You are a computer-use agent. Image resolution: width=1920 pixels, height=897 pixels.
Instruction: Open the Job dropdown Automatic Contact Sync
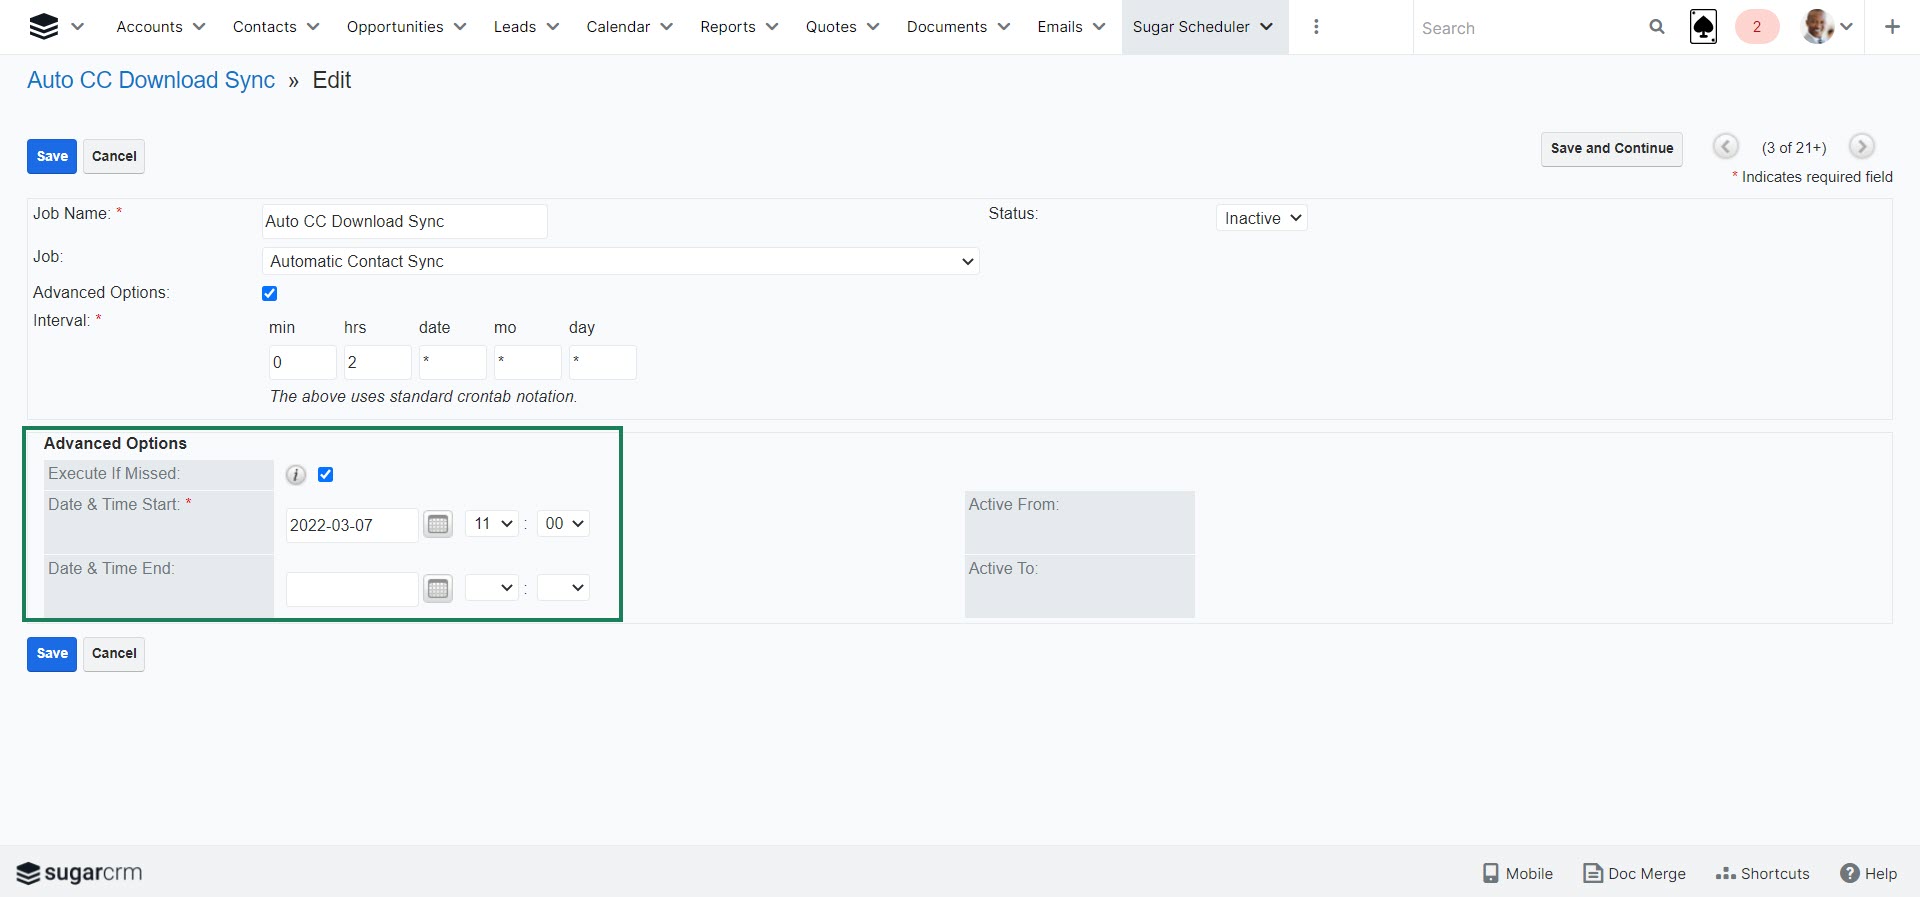(620, 261)
